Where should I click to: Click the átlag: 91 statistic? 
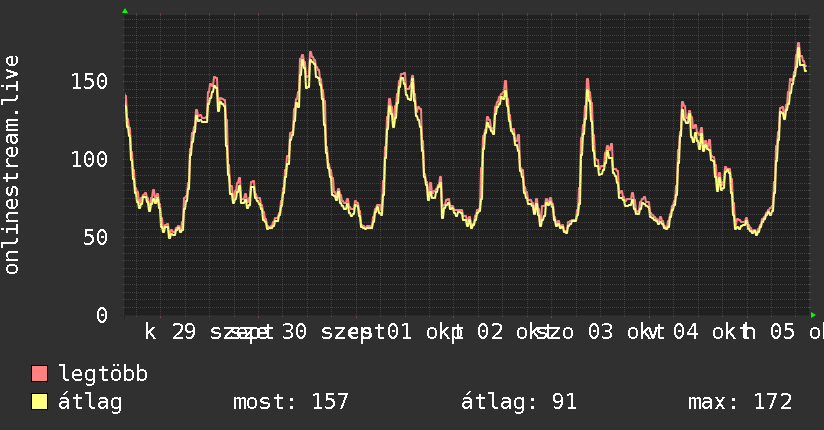pyautogui.click(x=519, y=402)
